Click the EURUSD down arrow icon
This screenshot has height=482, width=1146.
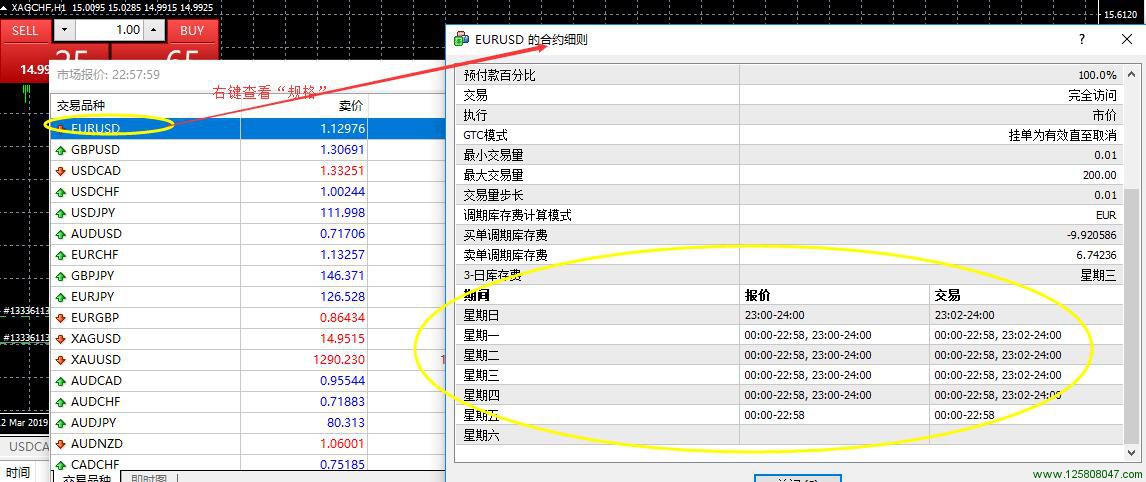tap(61, 129)
